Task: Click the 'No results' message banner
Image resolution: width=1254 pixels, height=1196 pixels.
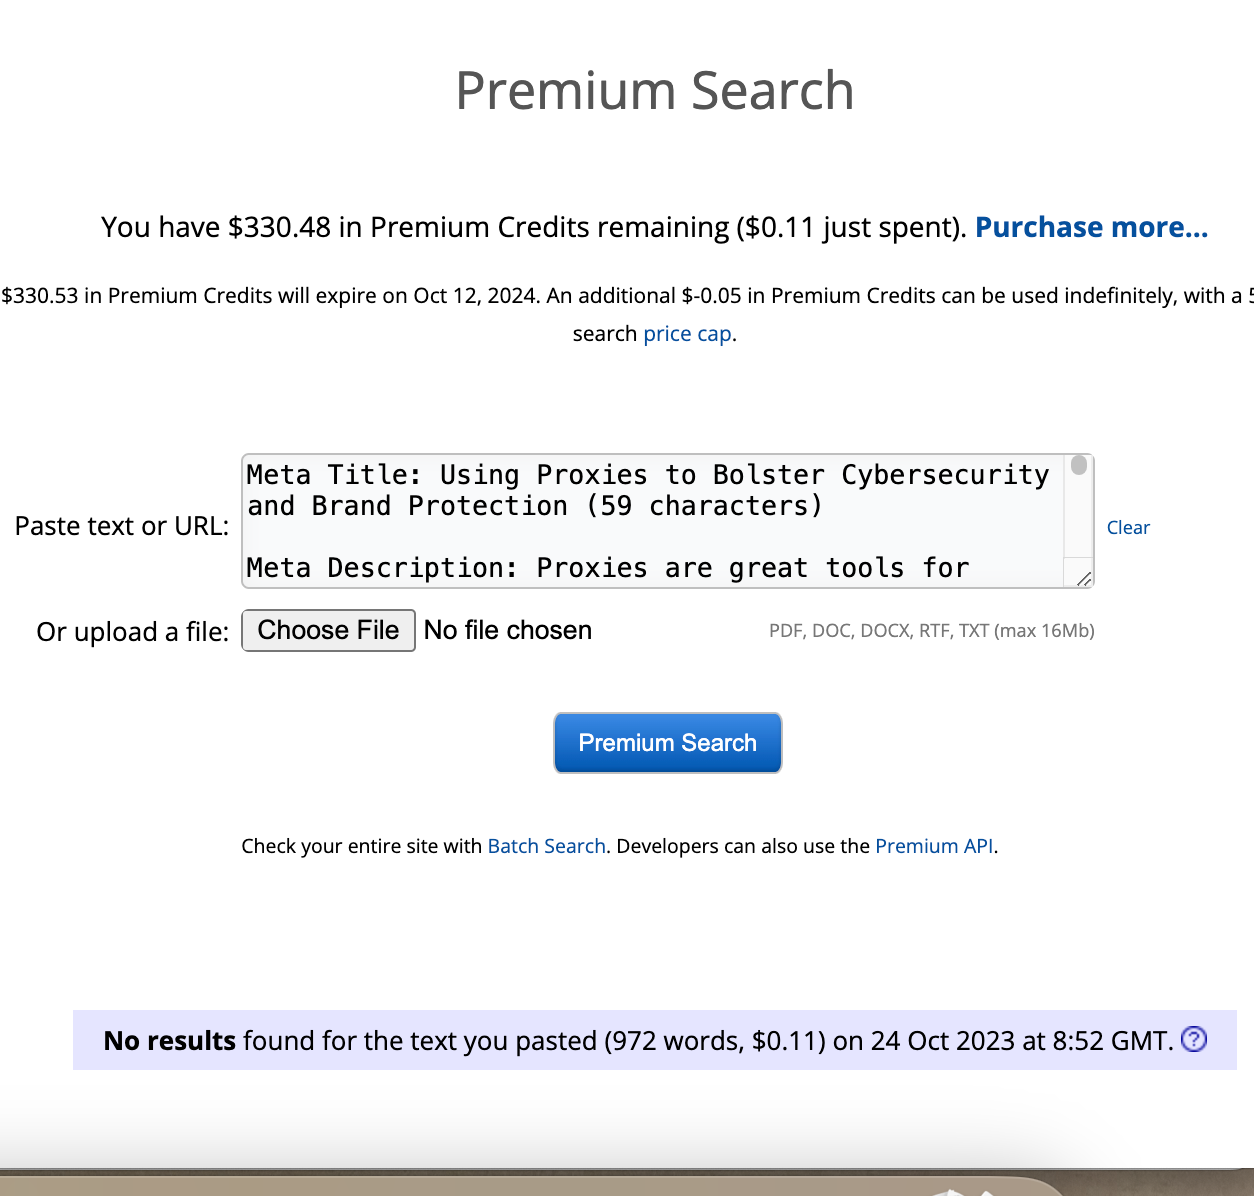Action: (x=637, y=1041)
